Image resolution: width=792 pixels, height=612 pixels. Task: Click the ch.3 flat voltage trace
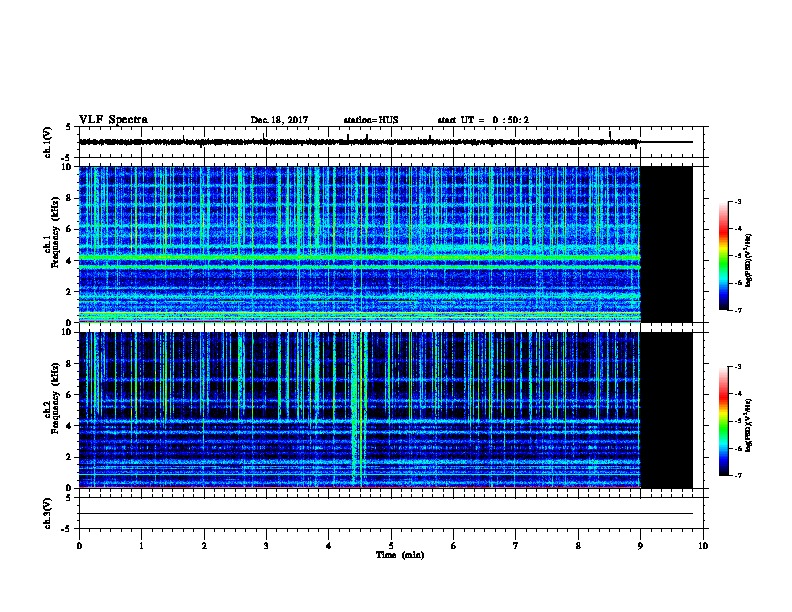pyautogui.click(x=386, y=514)
